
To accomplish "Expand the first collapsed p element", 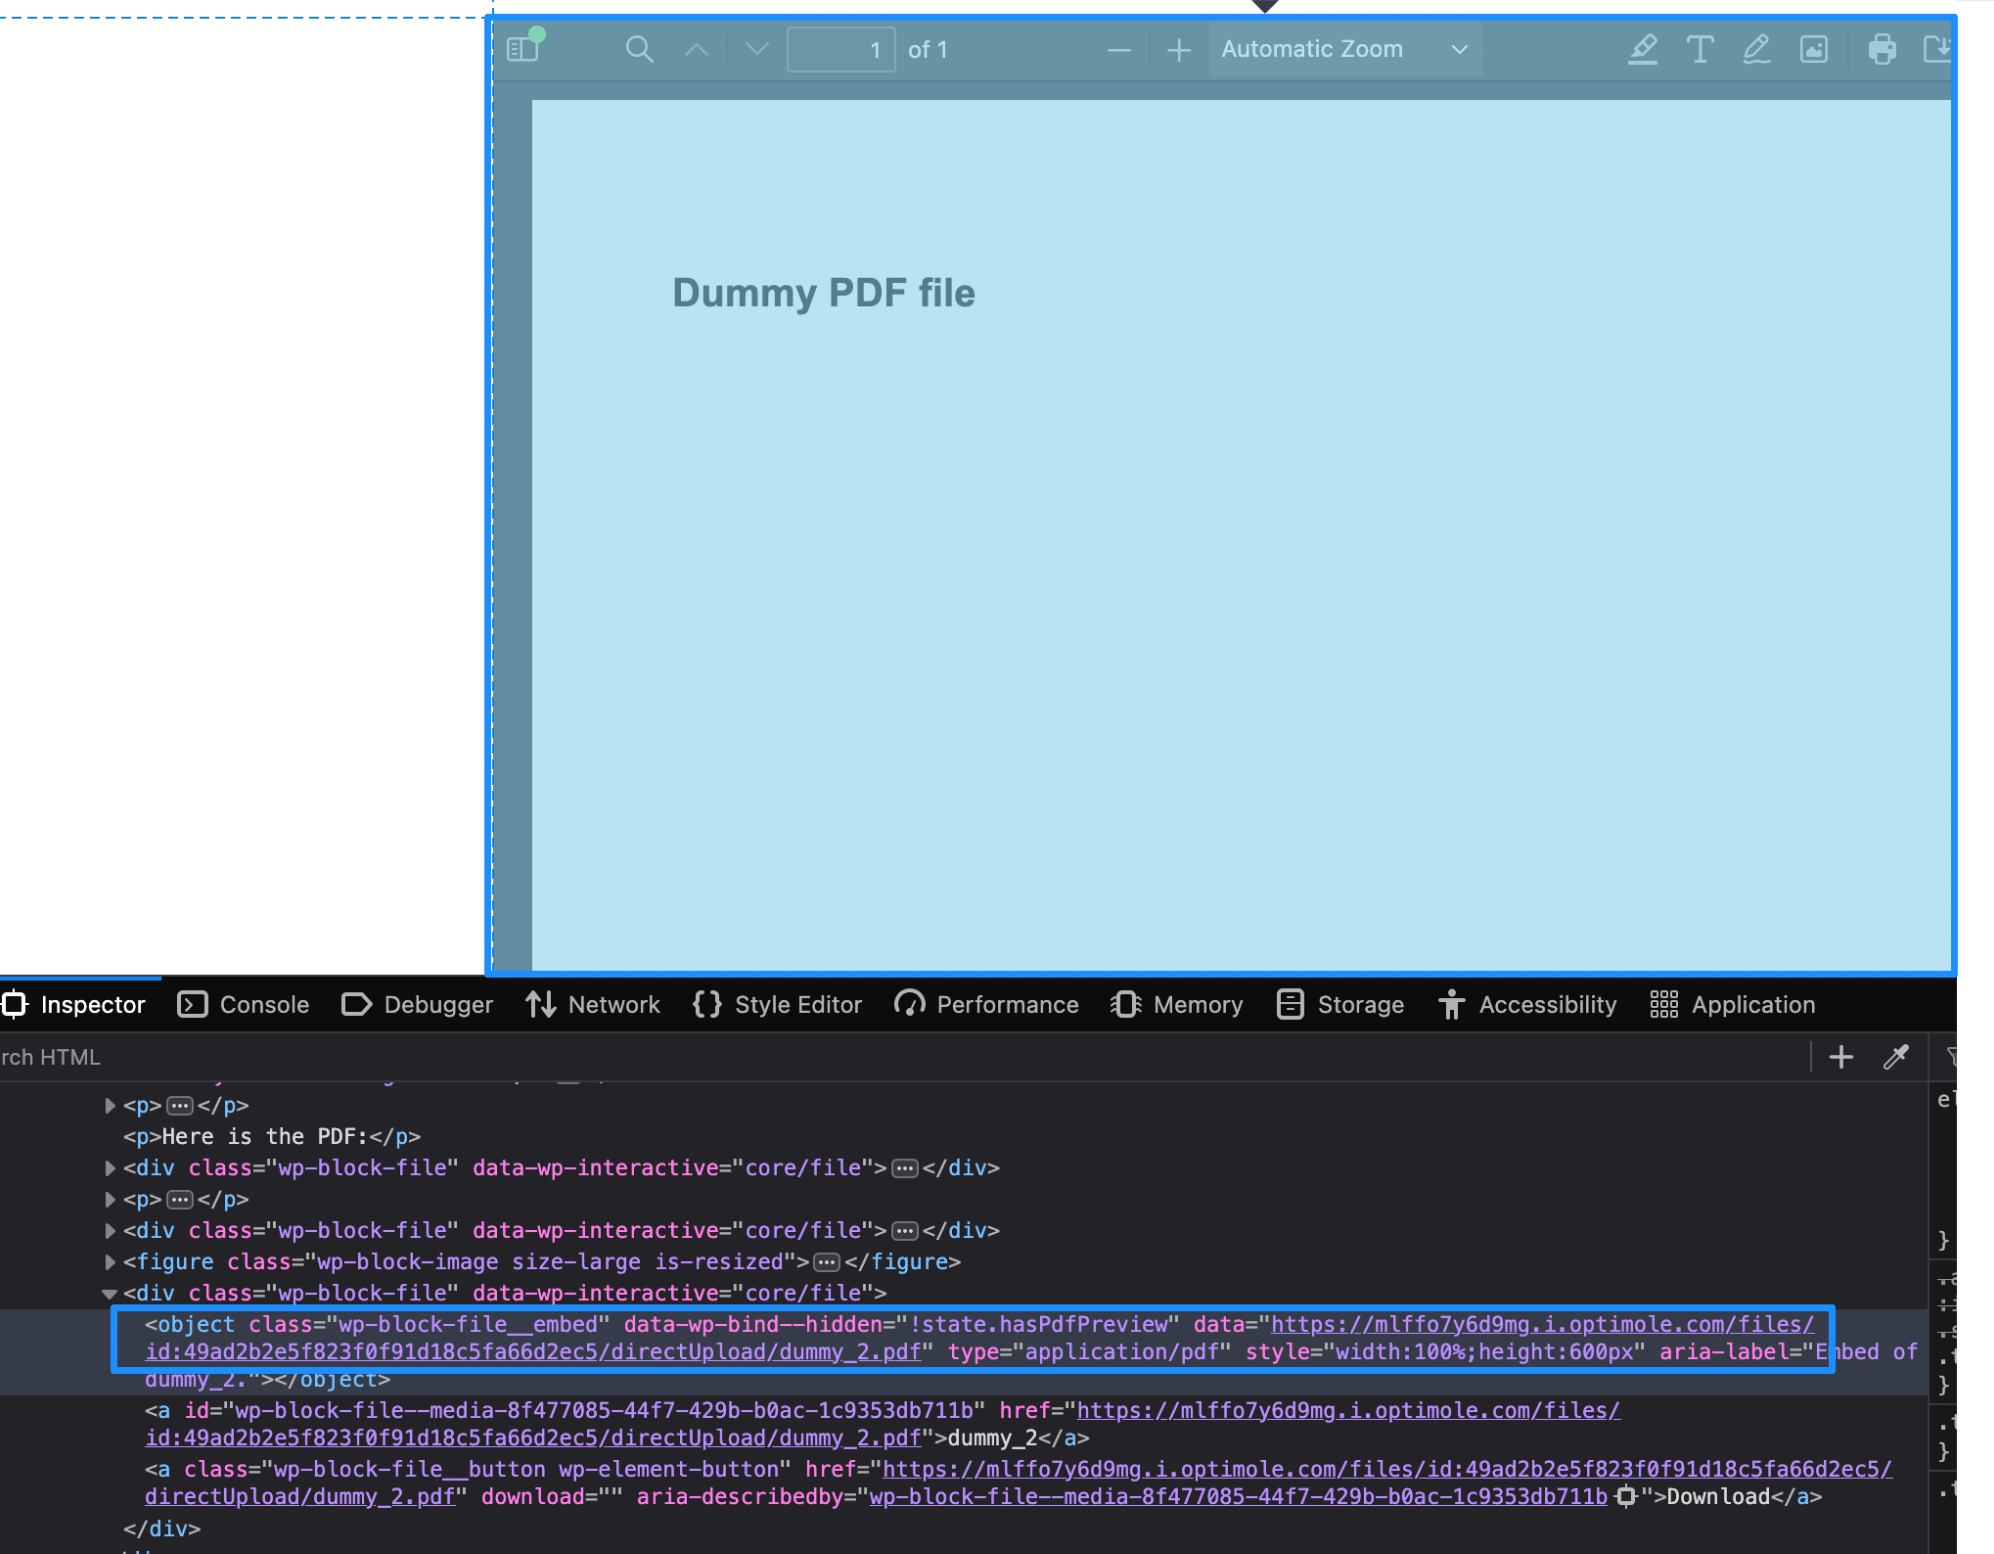I will coord(110,1106).
